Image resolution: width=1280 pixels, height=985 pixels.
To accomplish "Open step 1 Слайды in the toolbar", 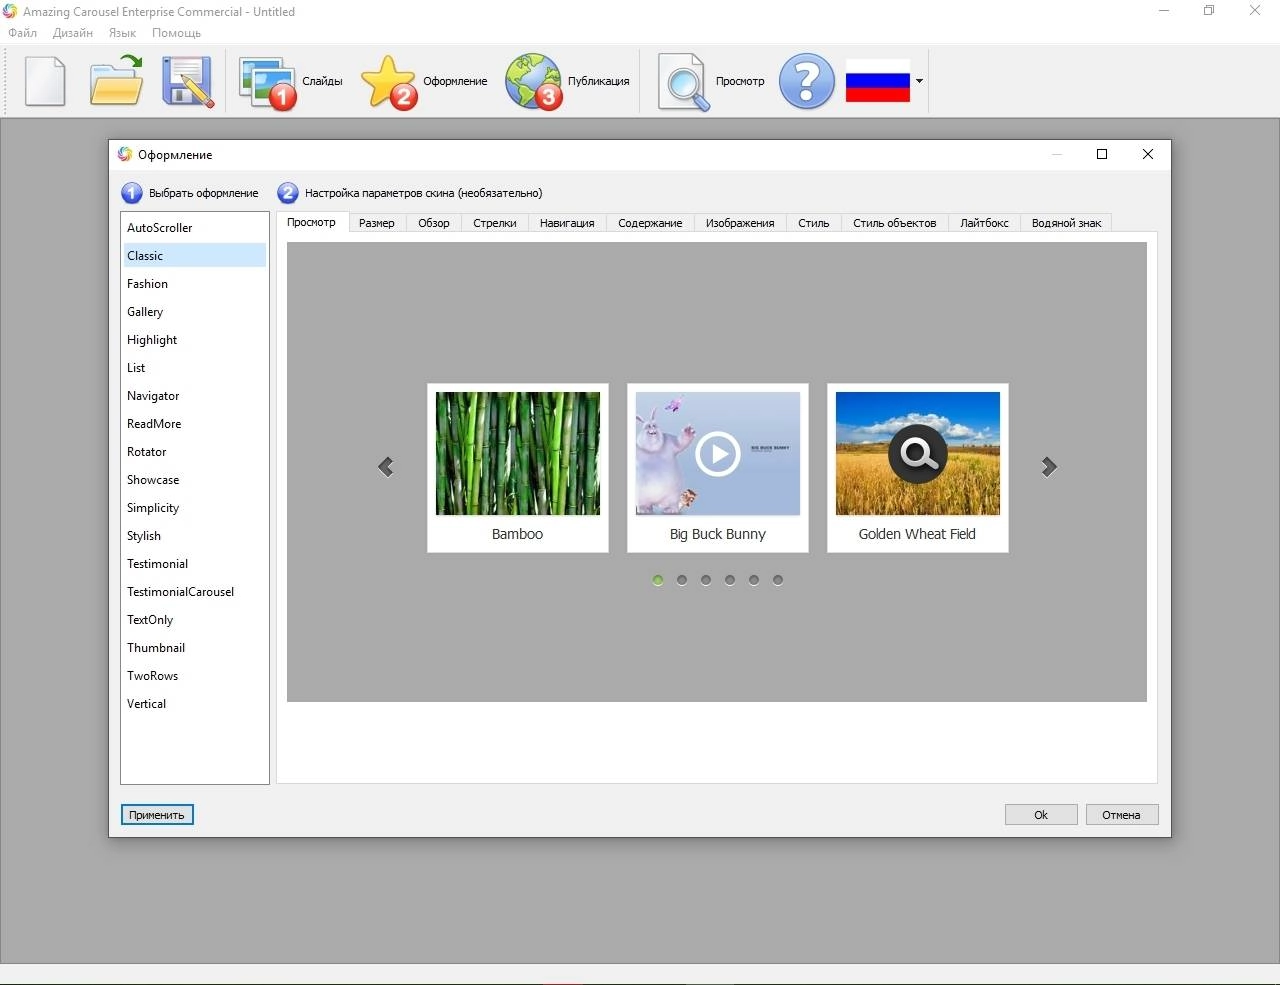I will (291, 81).
